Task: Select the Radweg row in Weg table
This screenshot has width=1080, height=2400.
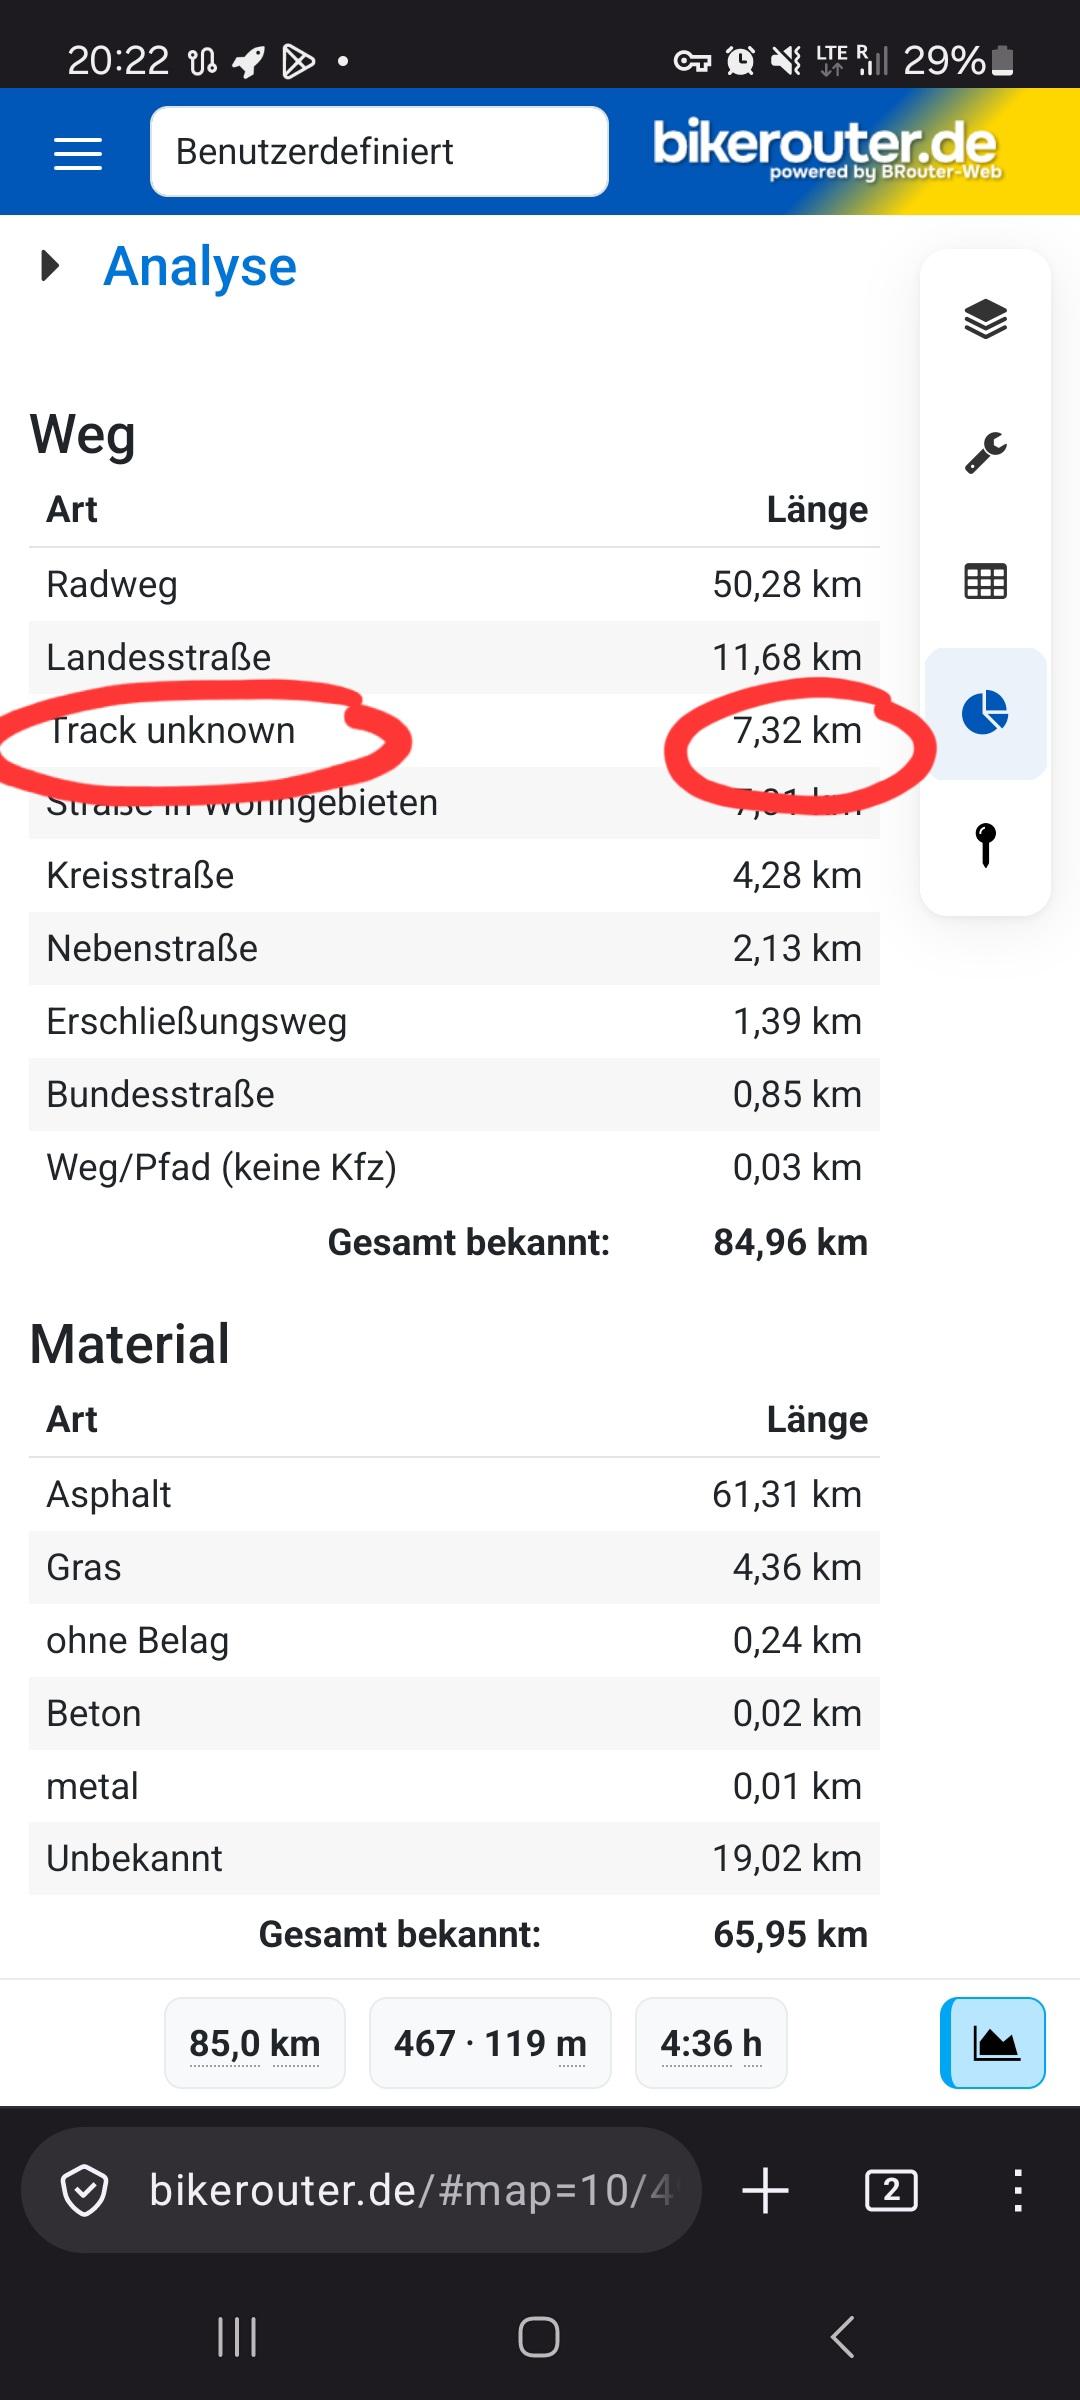Action: coord(454,584)
